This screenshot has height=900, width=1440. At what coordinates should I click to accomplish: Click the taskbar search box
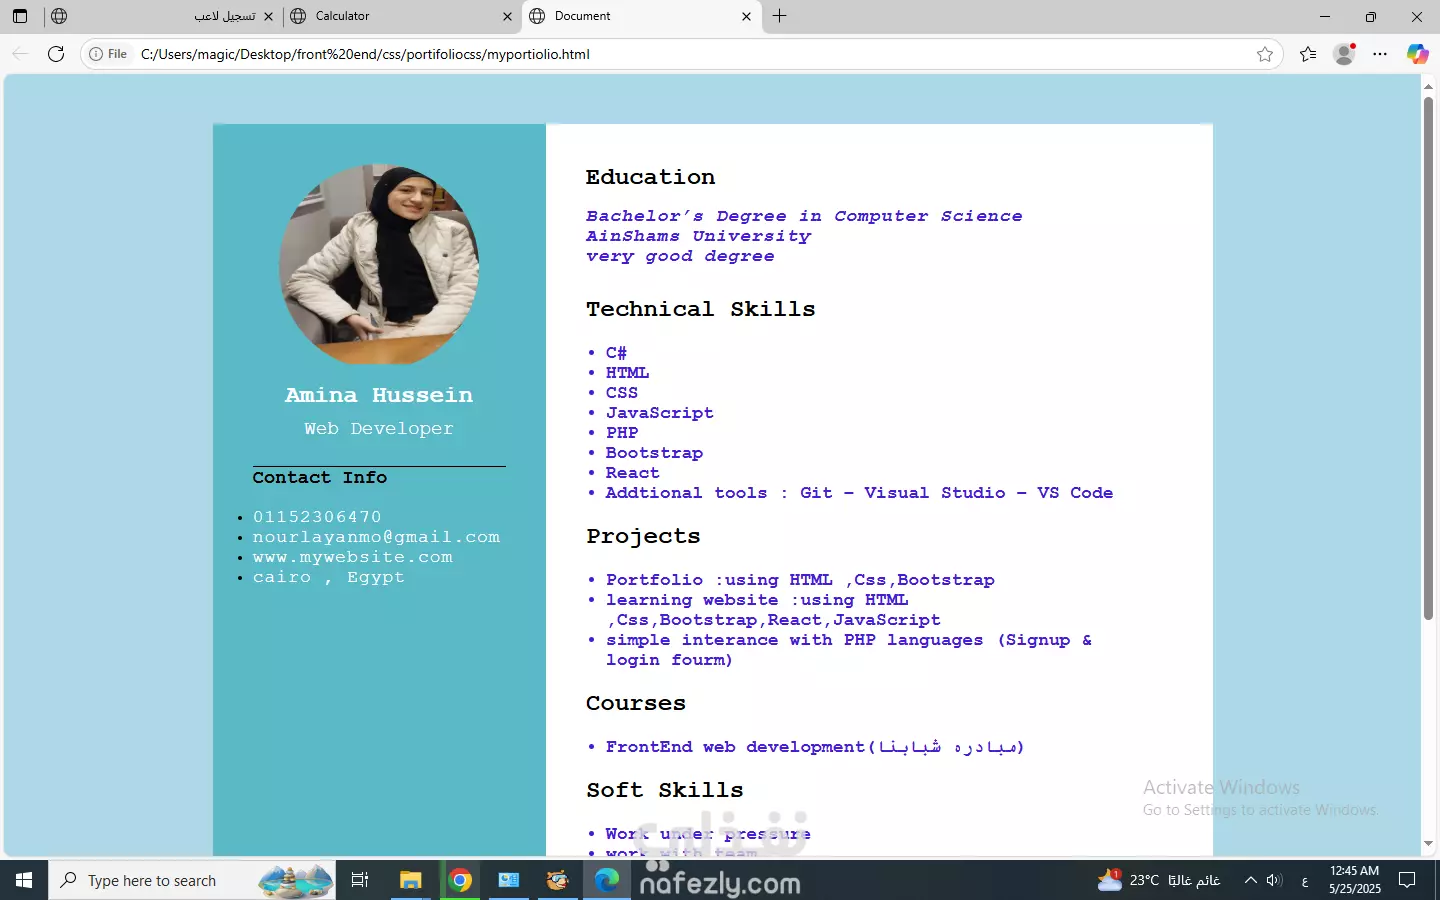pos(192,880)
